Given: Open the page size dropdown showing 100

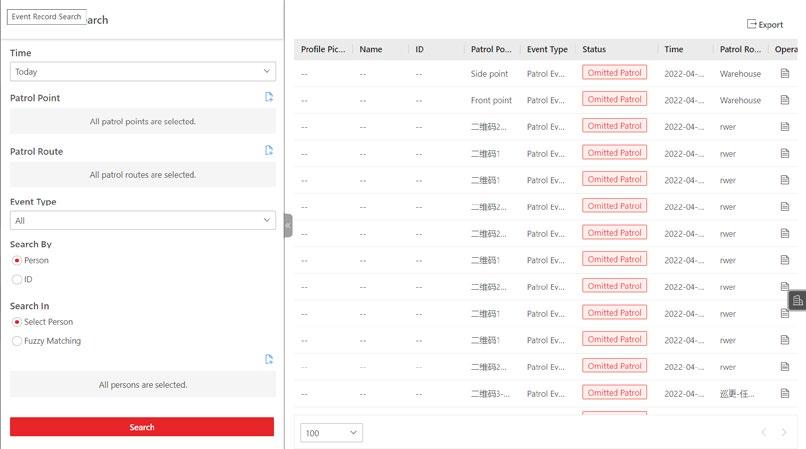Looking at the screenshot, I should tap(332, 433).
